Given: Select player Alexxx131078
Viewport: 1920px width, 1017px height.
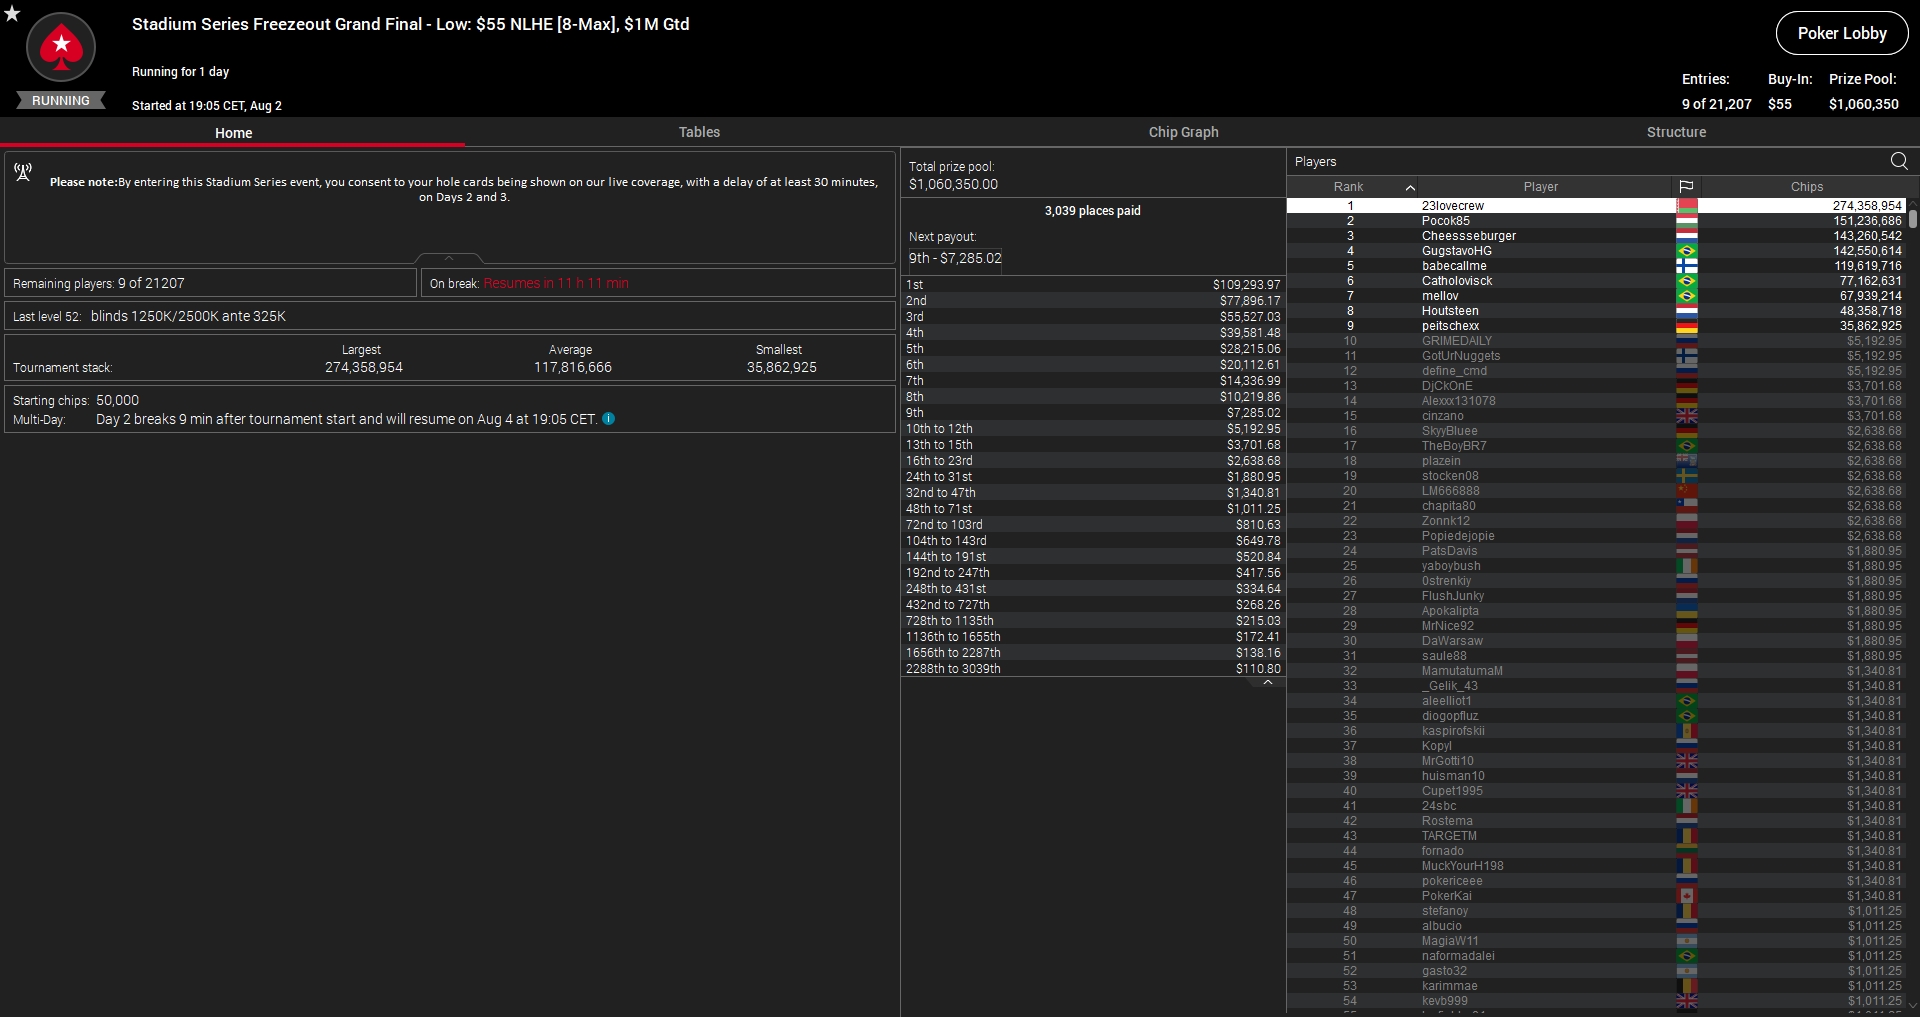Looking at the screenshot, I should coord(1596,401).
